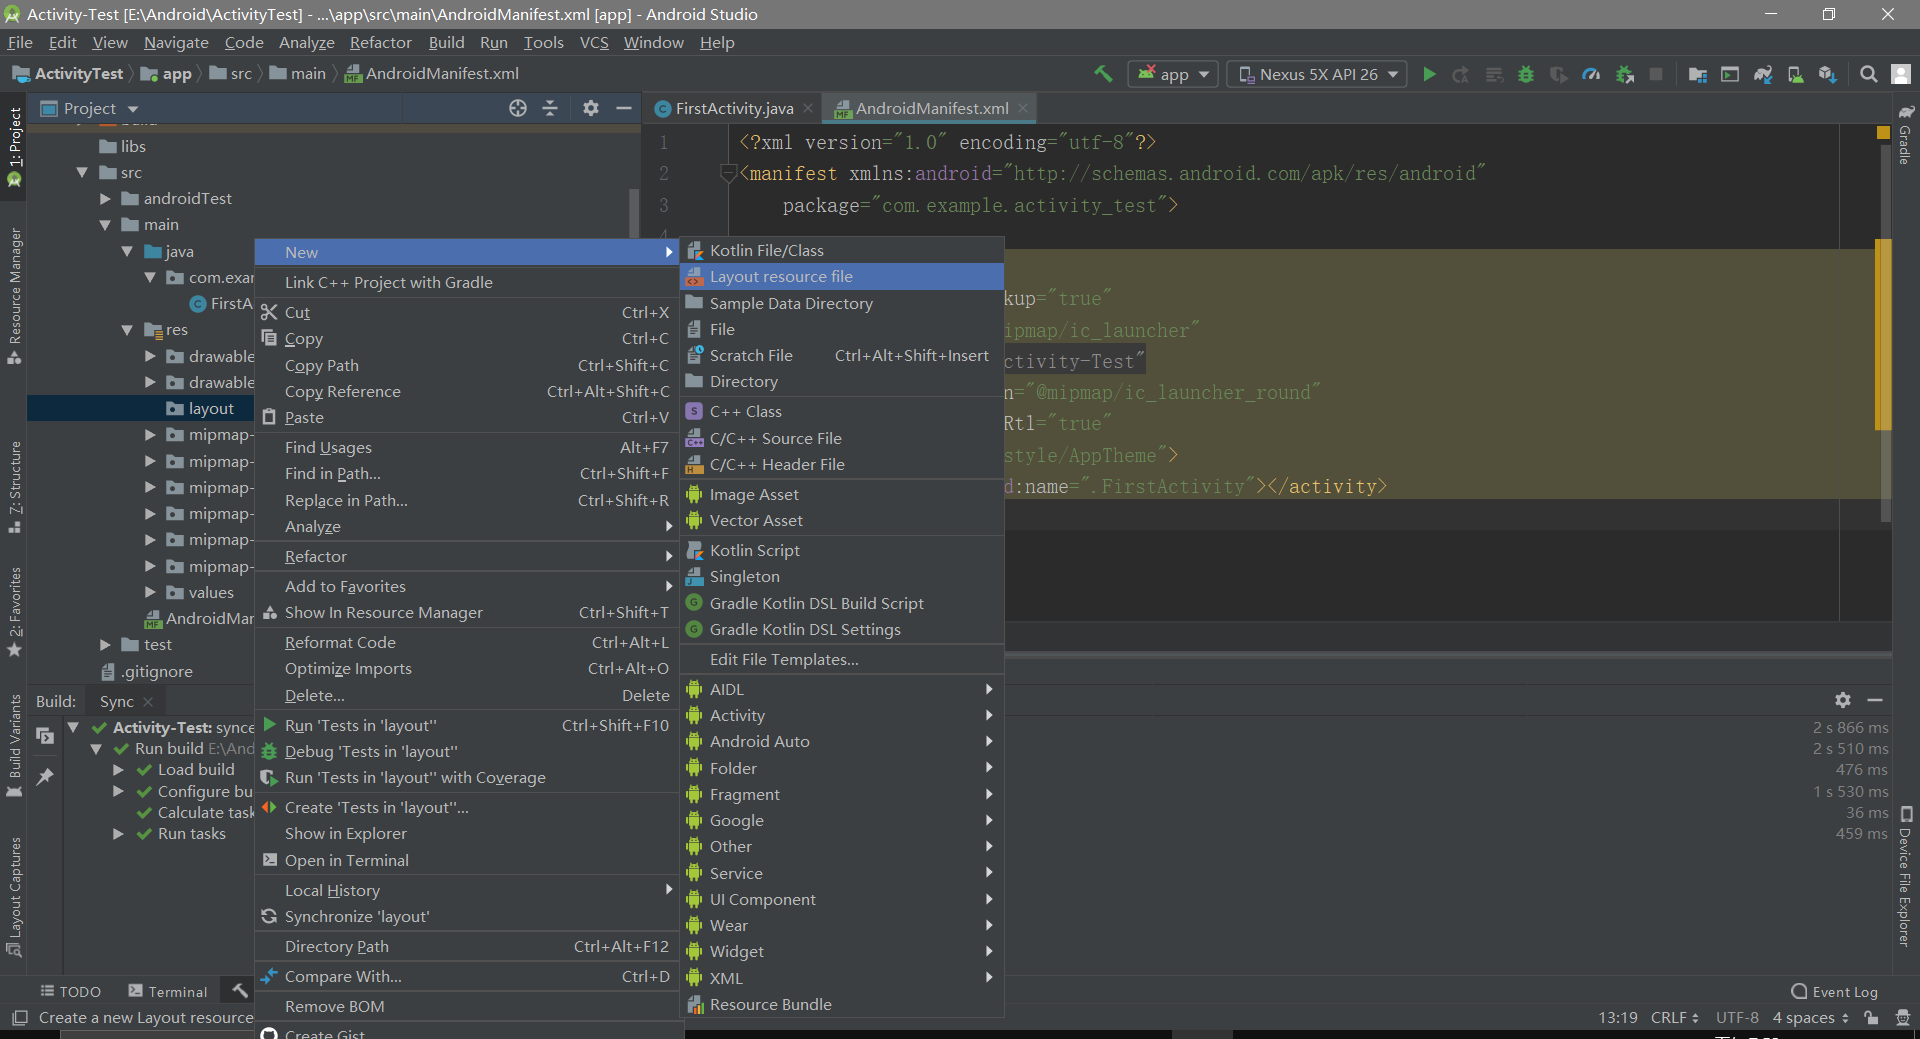Expand the Run tasks node
Screen dimensions: 1920x1039
(x=118, y=834)
